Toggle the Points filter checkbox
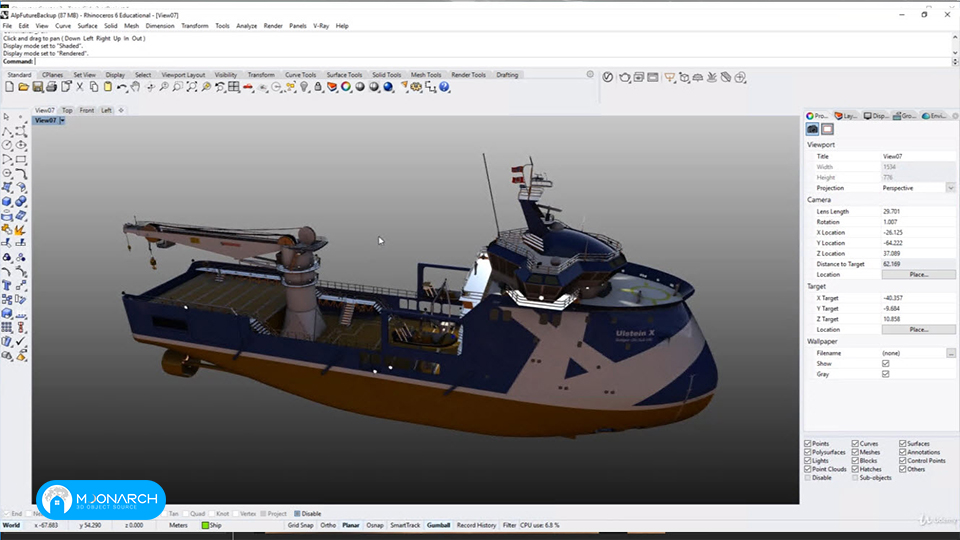 pos(808,443)
